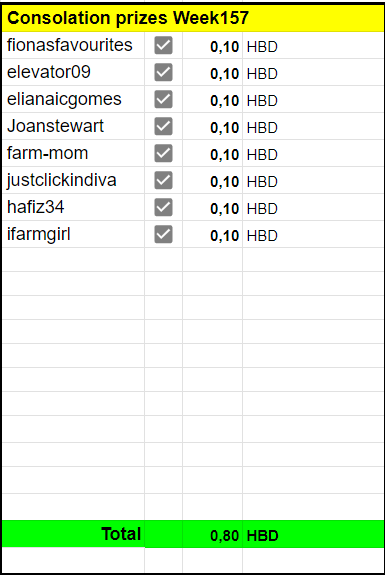Select the Total label cell

coord(73,534)
